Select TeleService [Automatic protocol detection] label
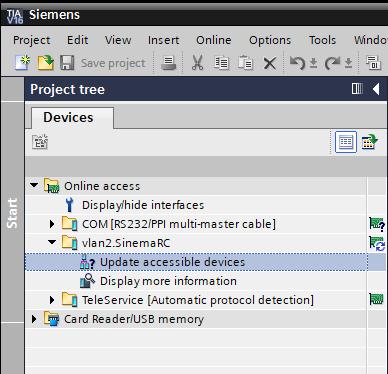The image size is (388, 374). coord(198,300)
